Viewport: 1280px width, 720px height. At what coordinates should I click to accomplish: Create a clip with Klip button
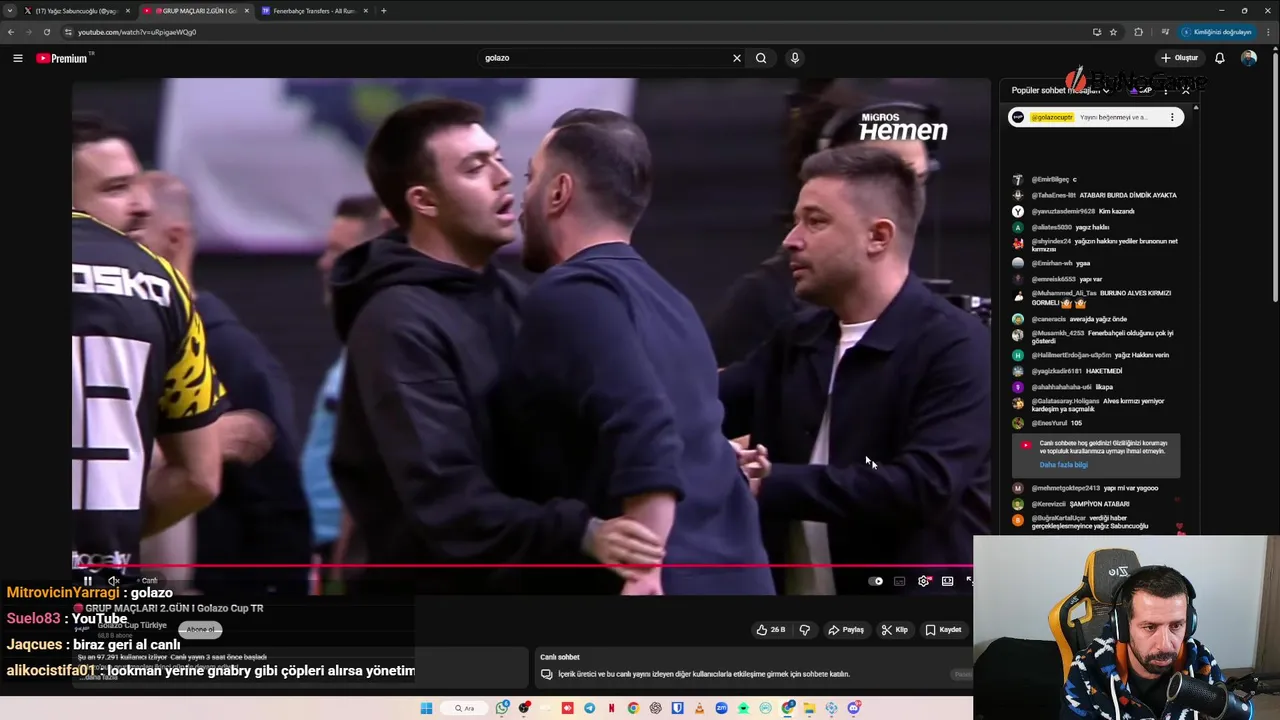pyautogui.click(x=895, y=630)
